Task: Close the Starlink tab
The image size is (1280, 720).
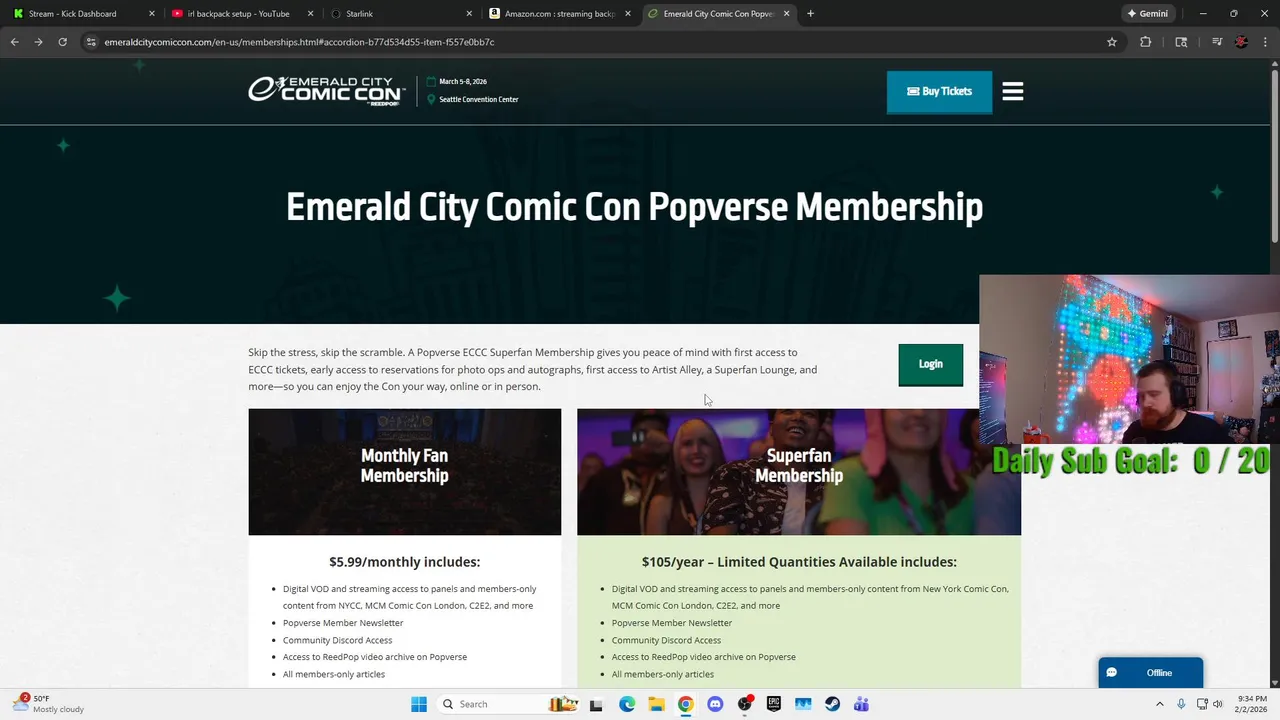Action: [x=469, y=14]
